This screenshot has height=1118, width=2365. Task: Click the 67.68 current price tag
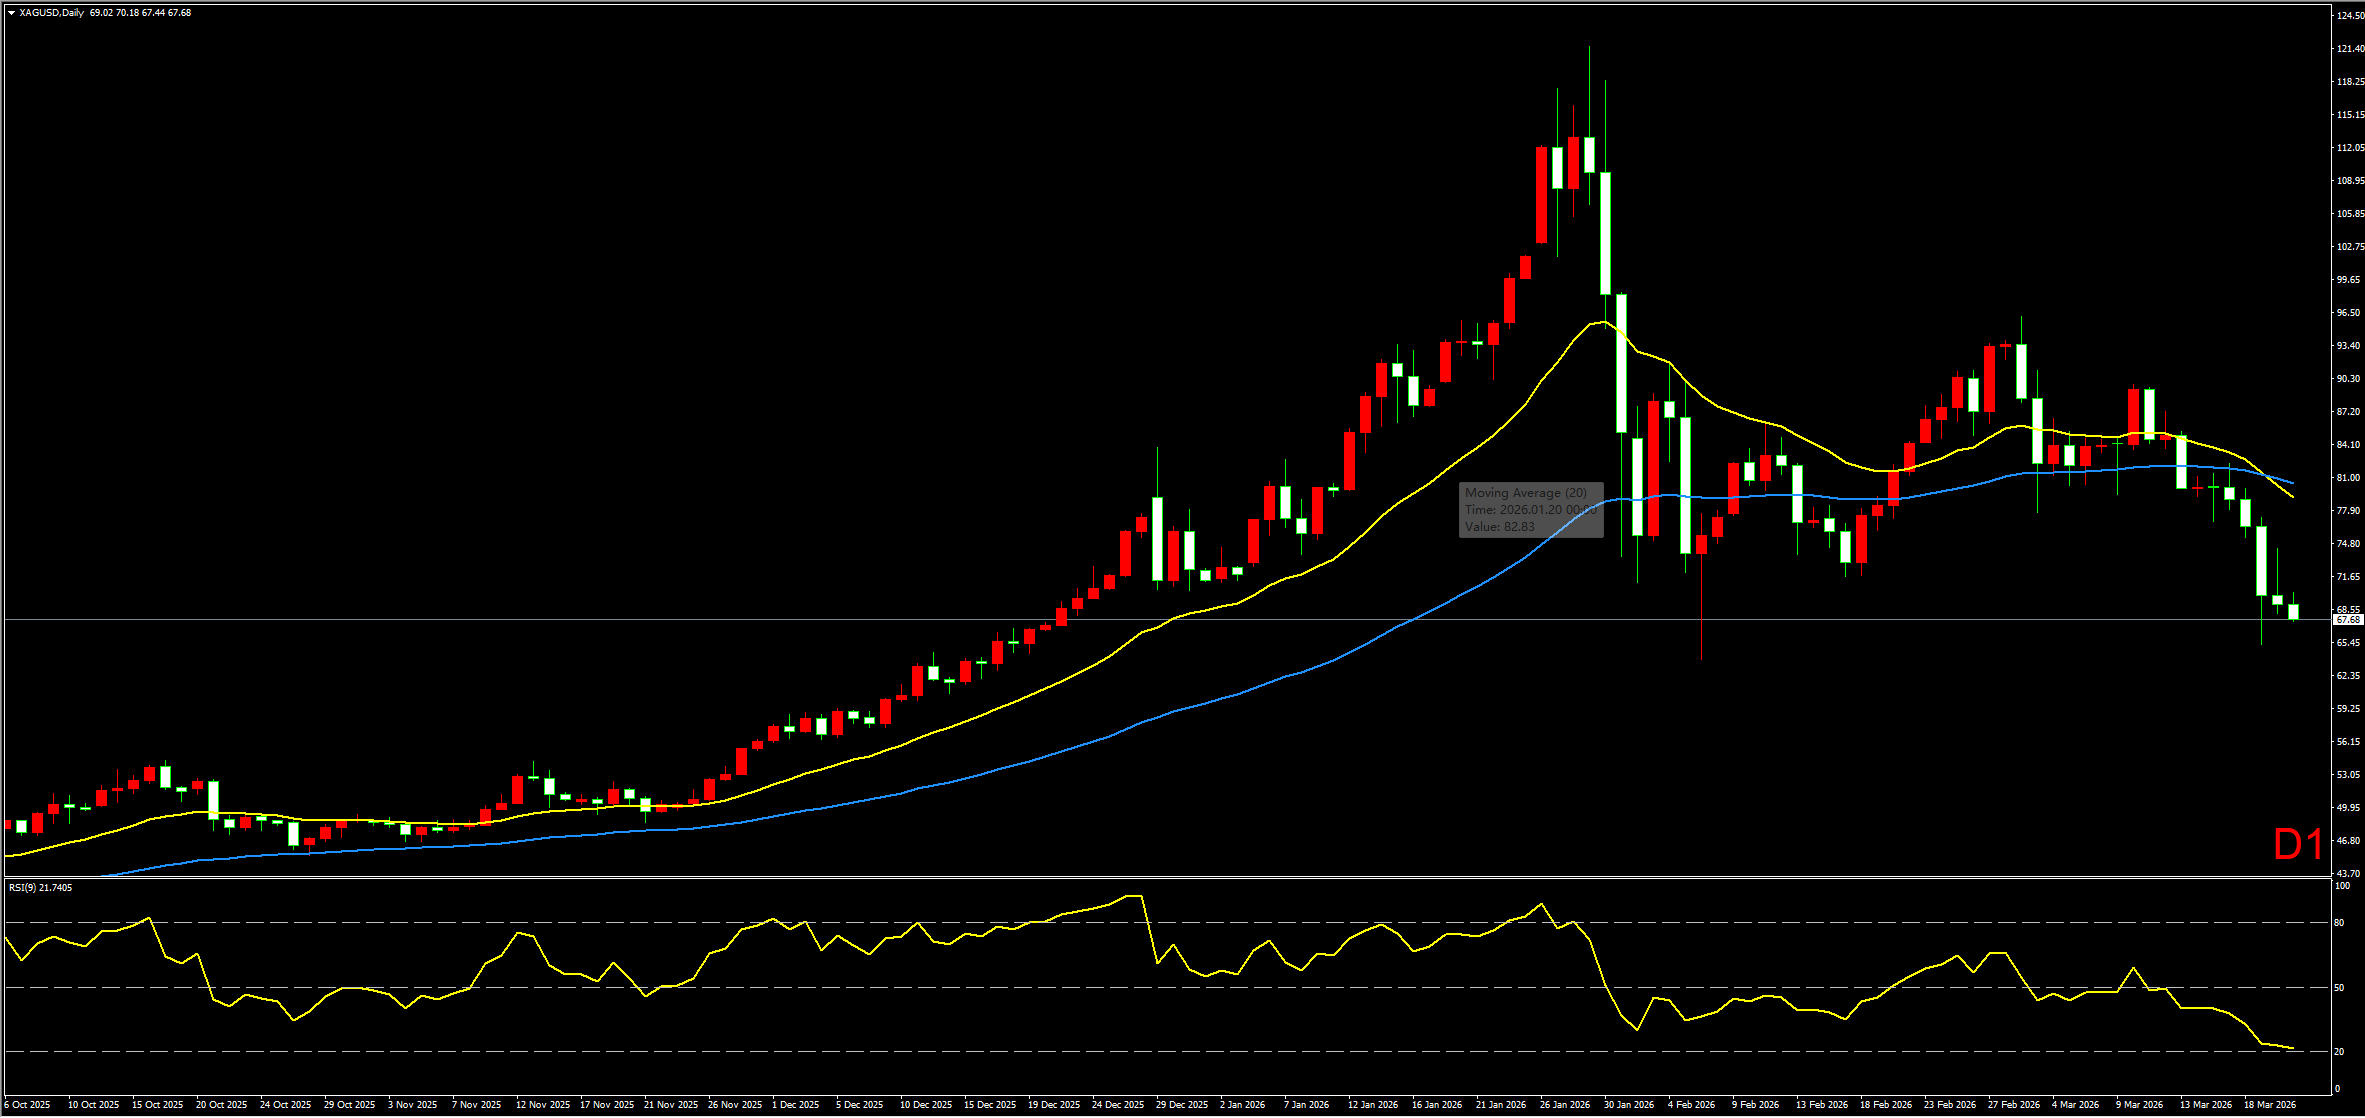[x=2347, y=620]
